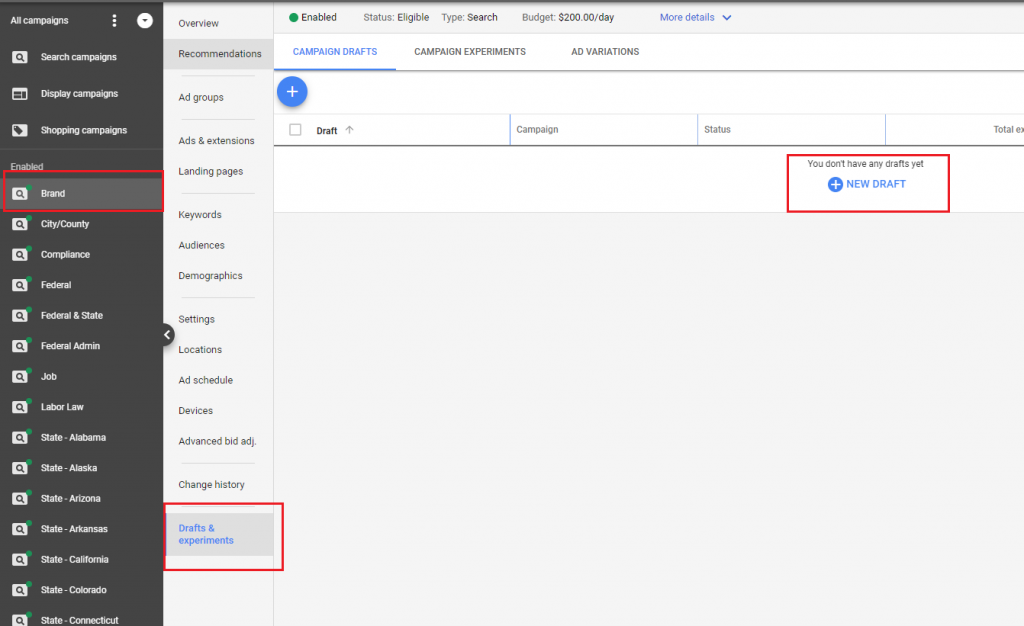Click the NEW DRAFT link
The image size is (1024, 626).
[876, 185]
